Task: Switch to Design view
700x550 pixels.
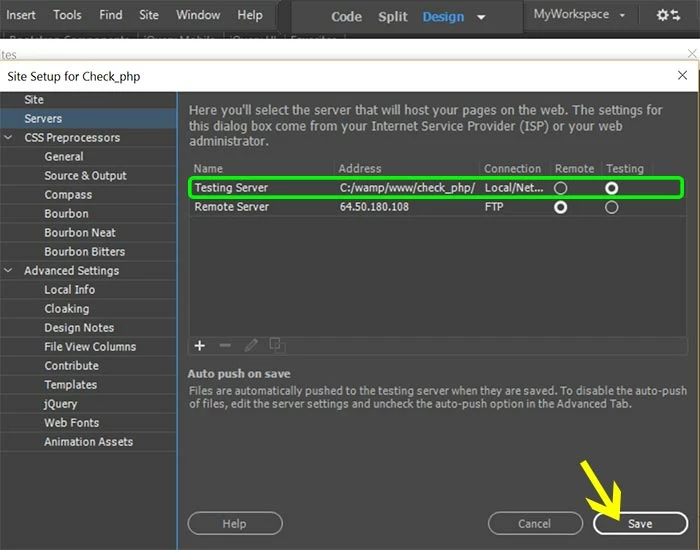Action: click(443, 17)
